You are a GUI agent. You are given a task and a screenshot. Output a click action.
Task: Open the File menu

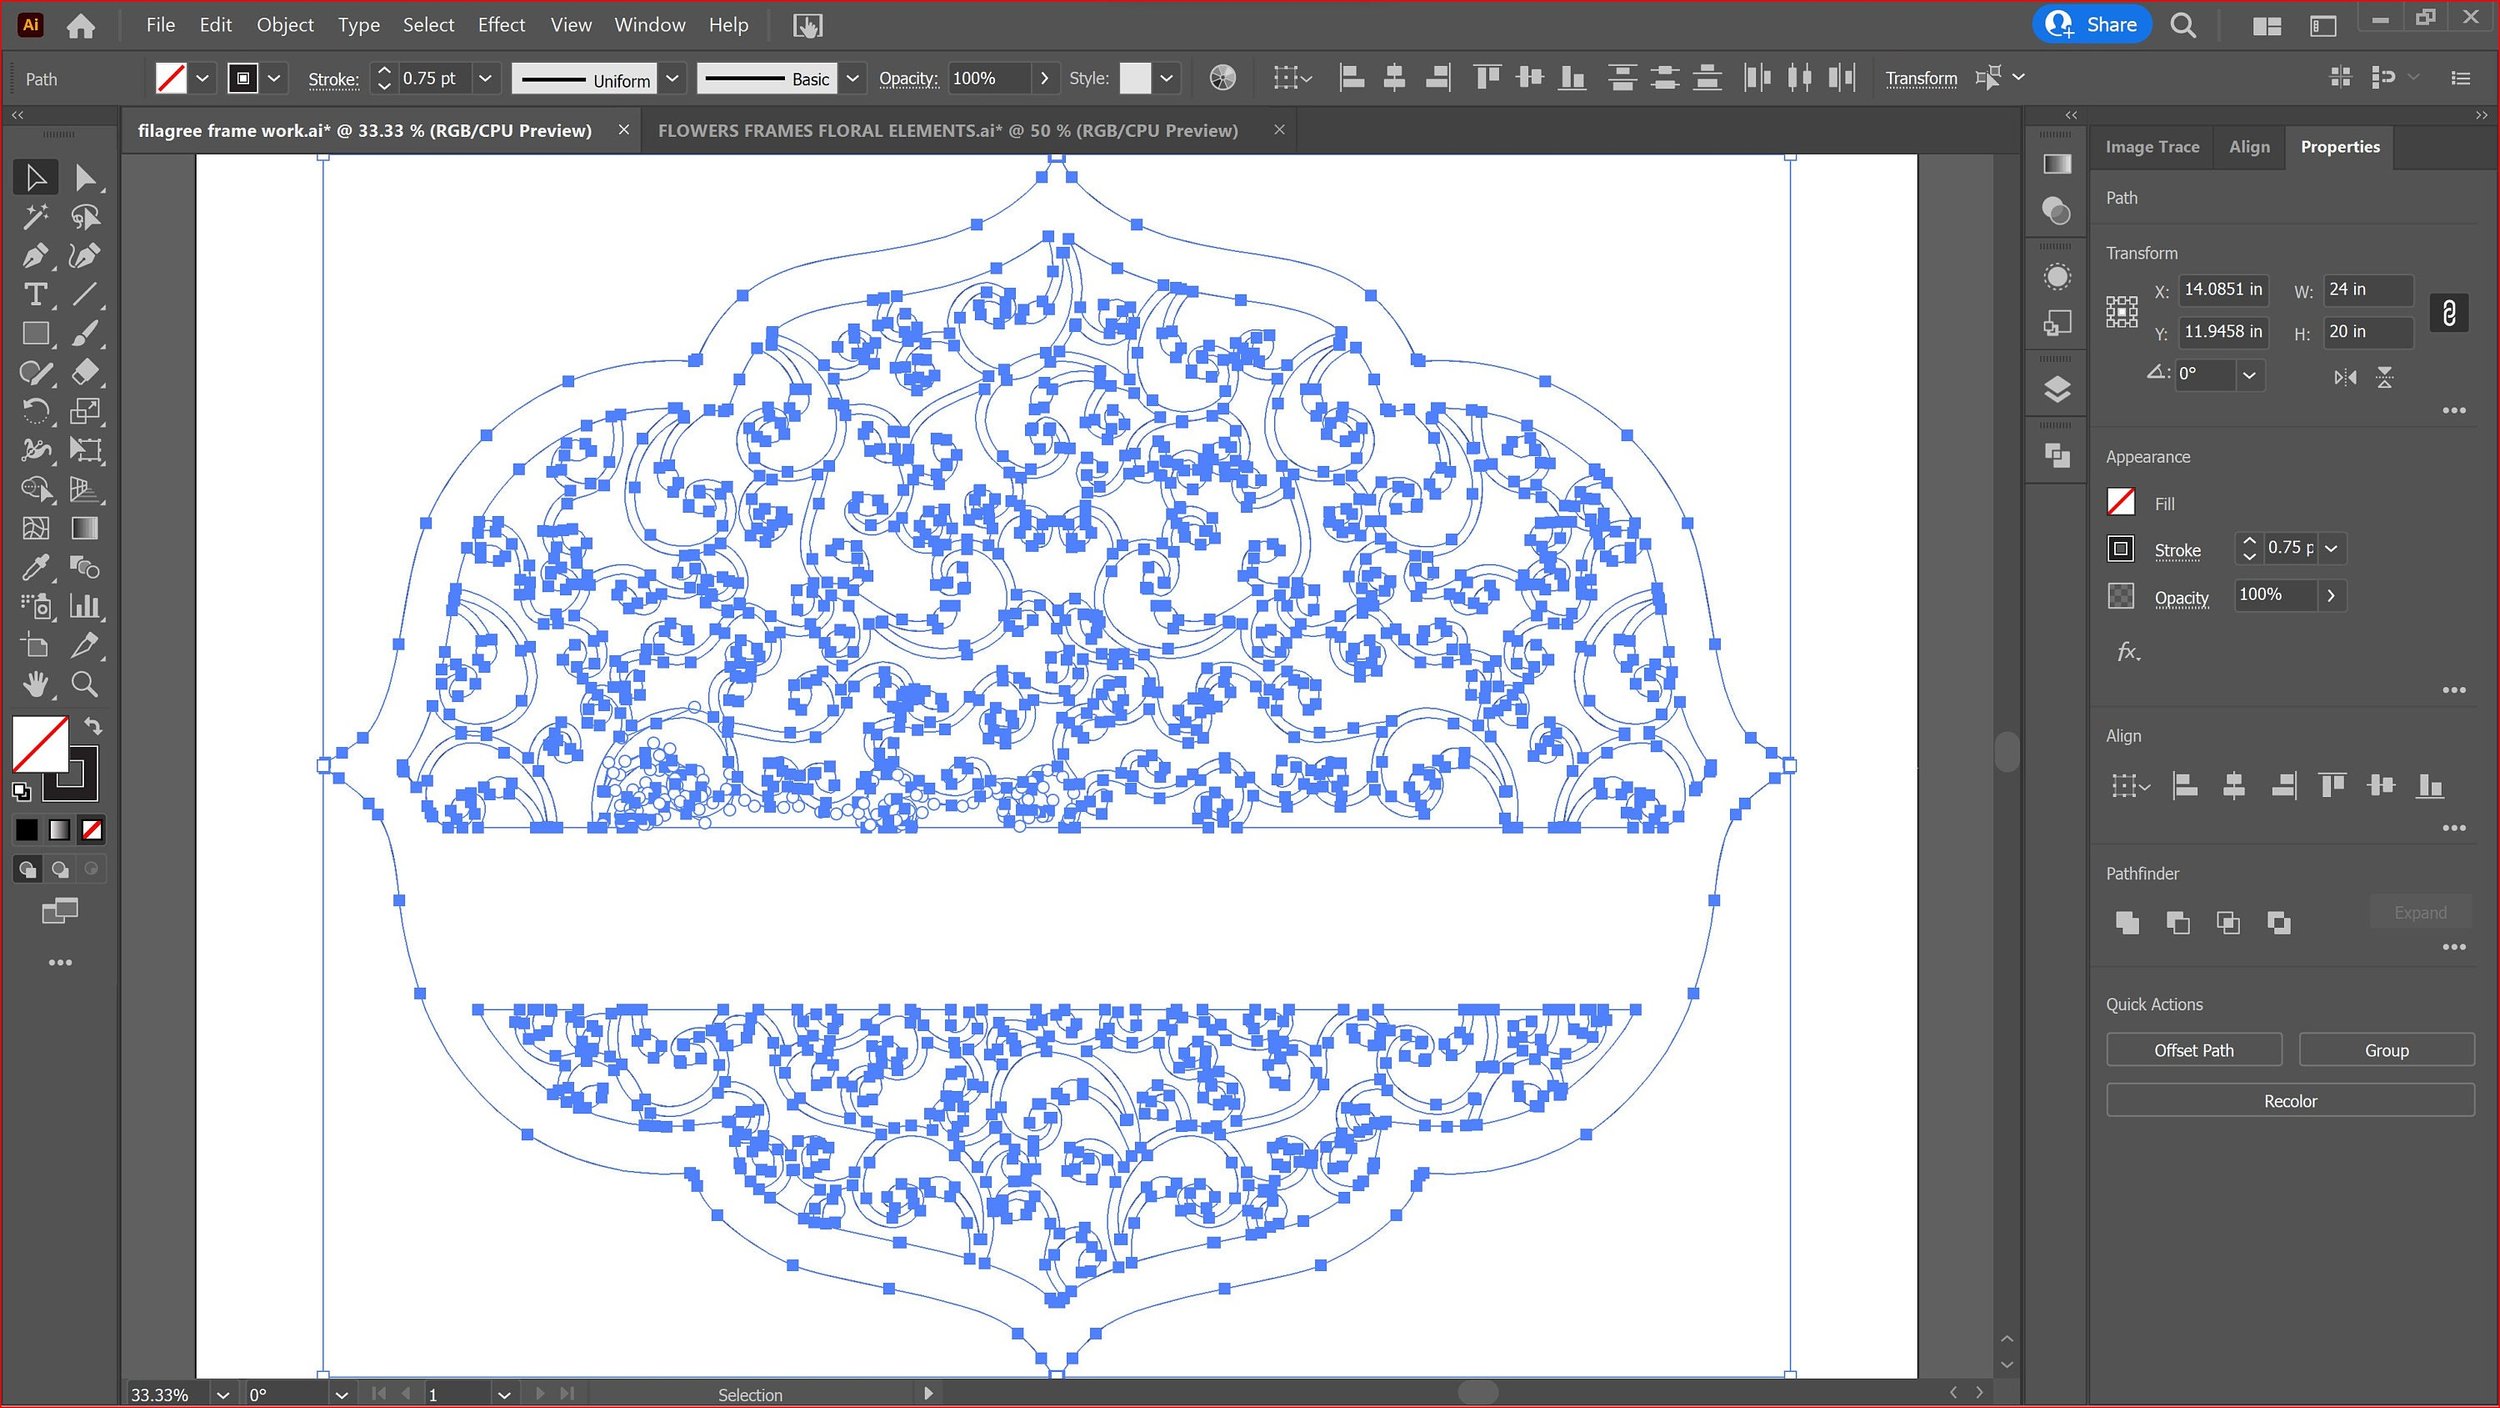click(x=160, y=25)
